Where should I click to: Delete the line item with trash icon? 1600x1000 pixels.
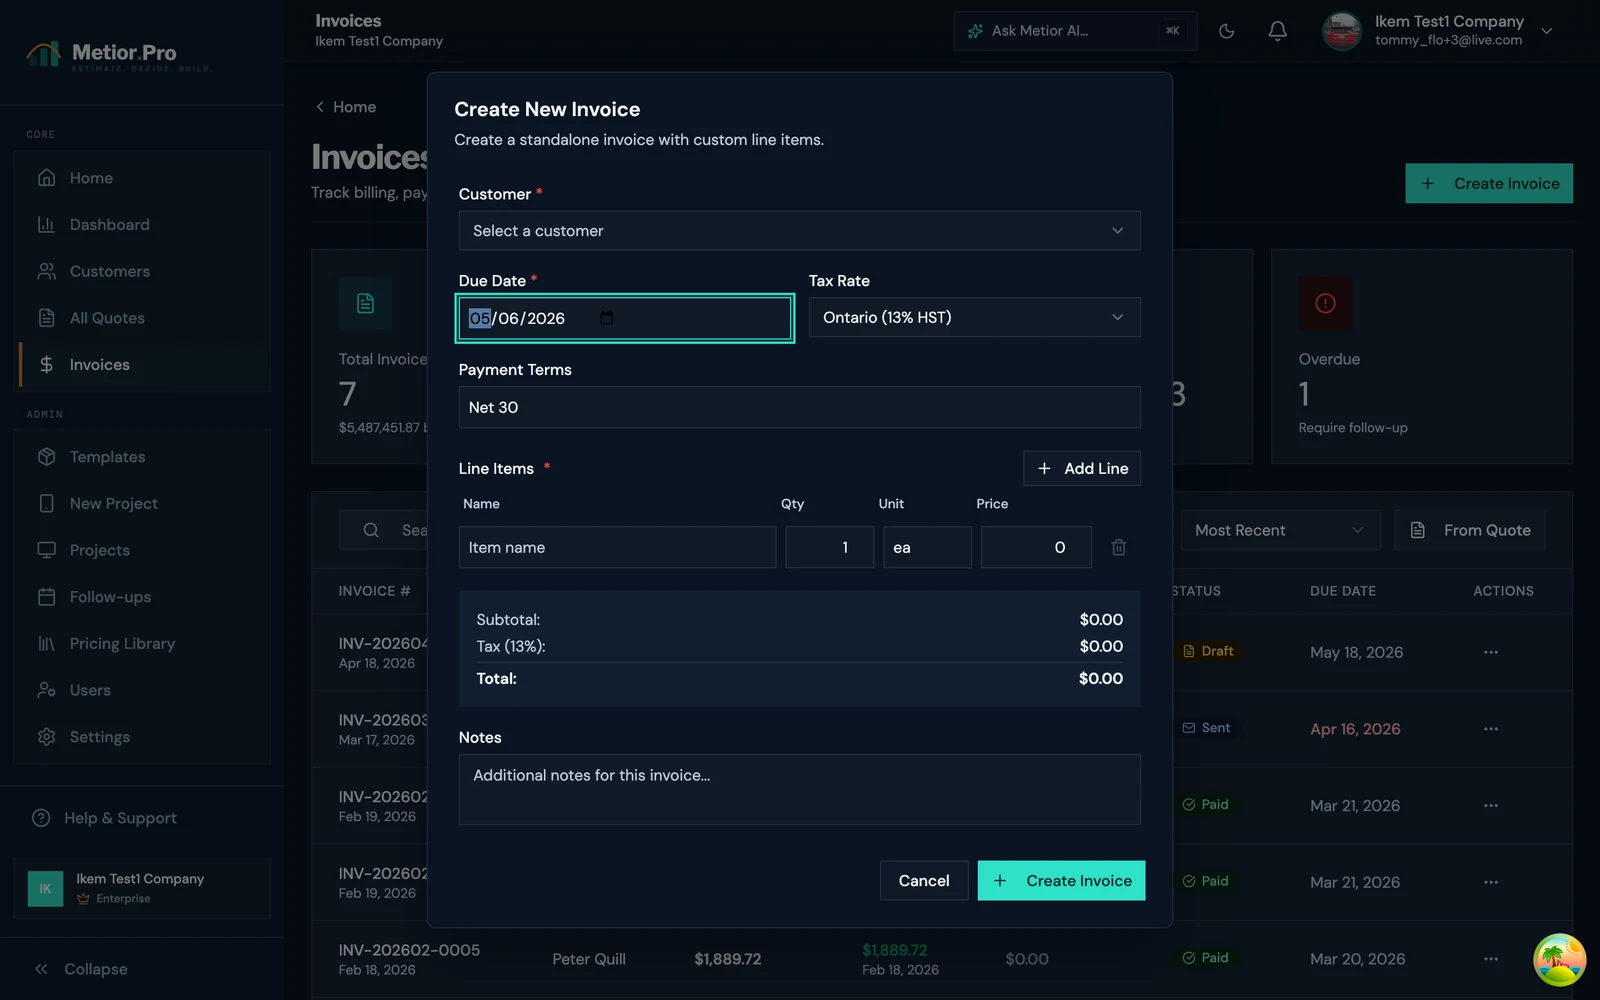1119,547
